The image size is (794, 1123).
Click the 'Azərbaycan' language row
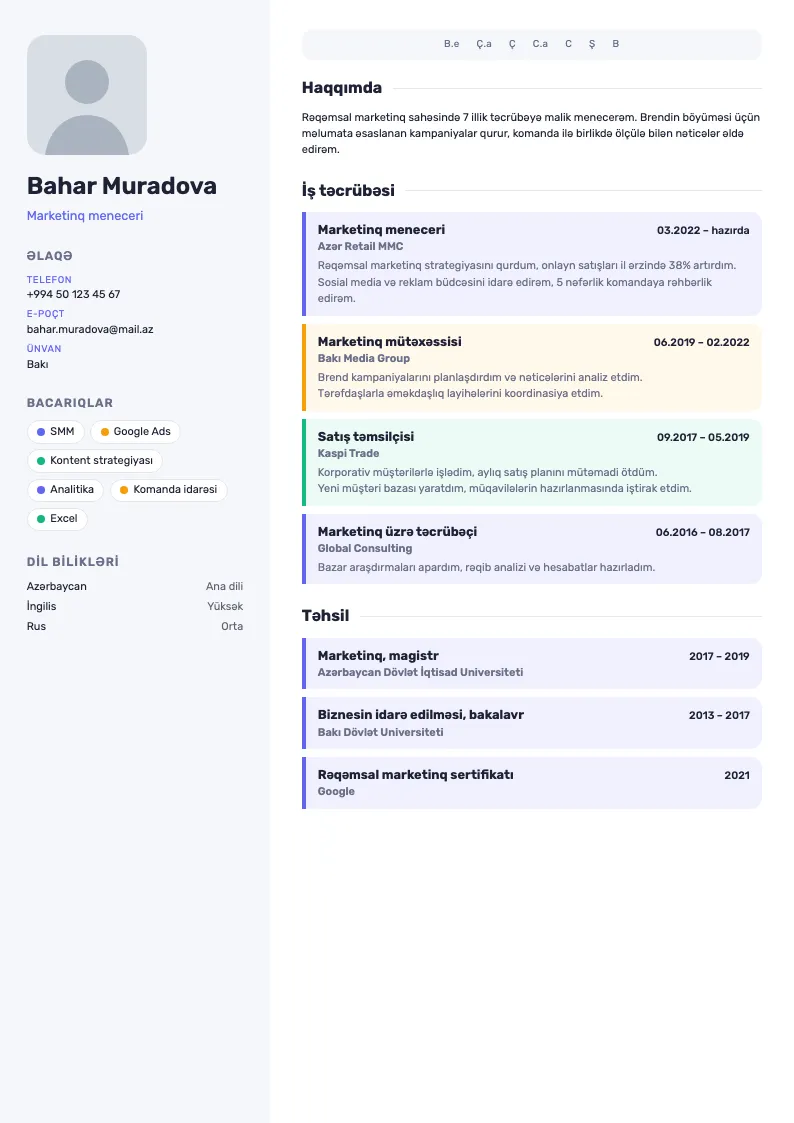(x=135, y=586)
